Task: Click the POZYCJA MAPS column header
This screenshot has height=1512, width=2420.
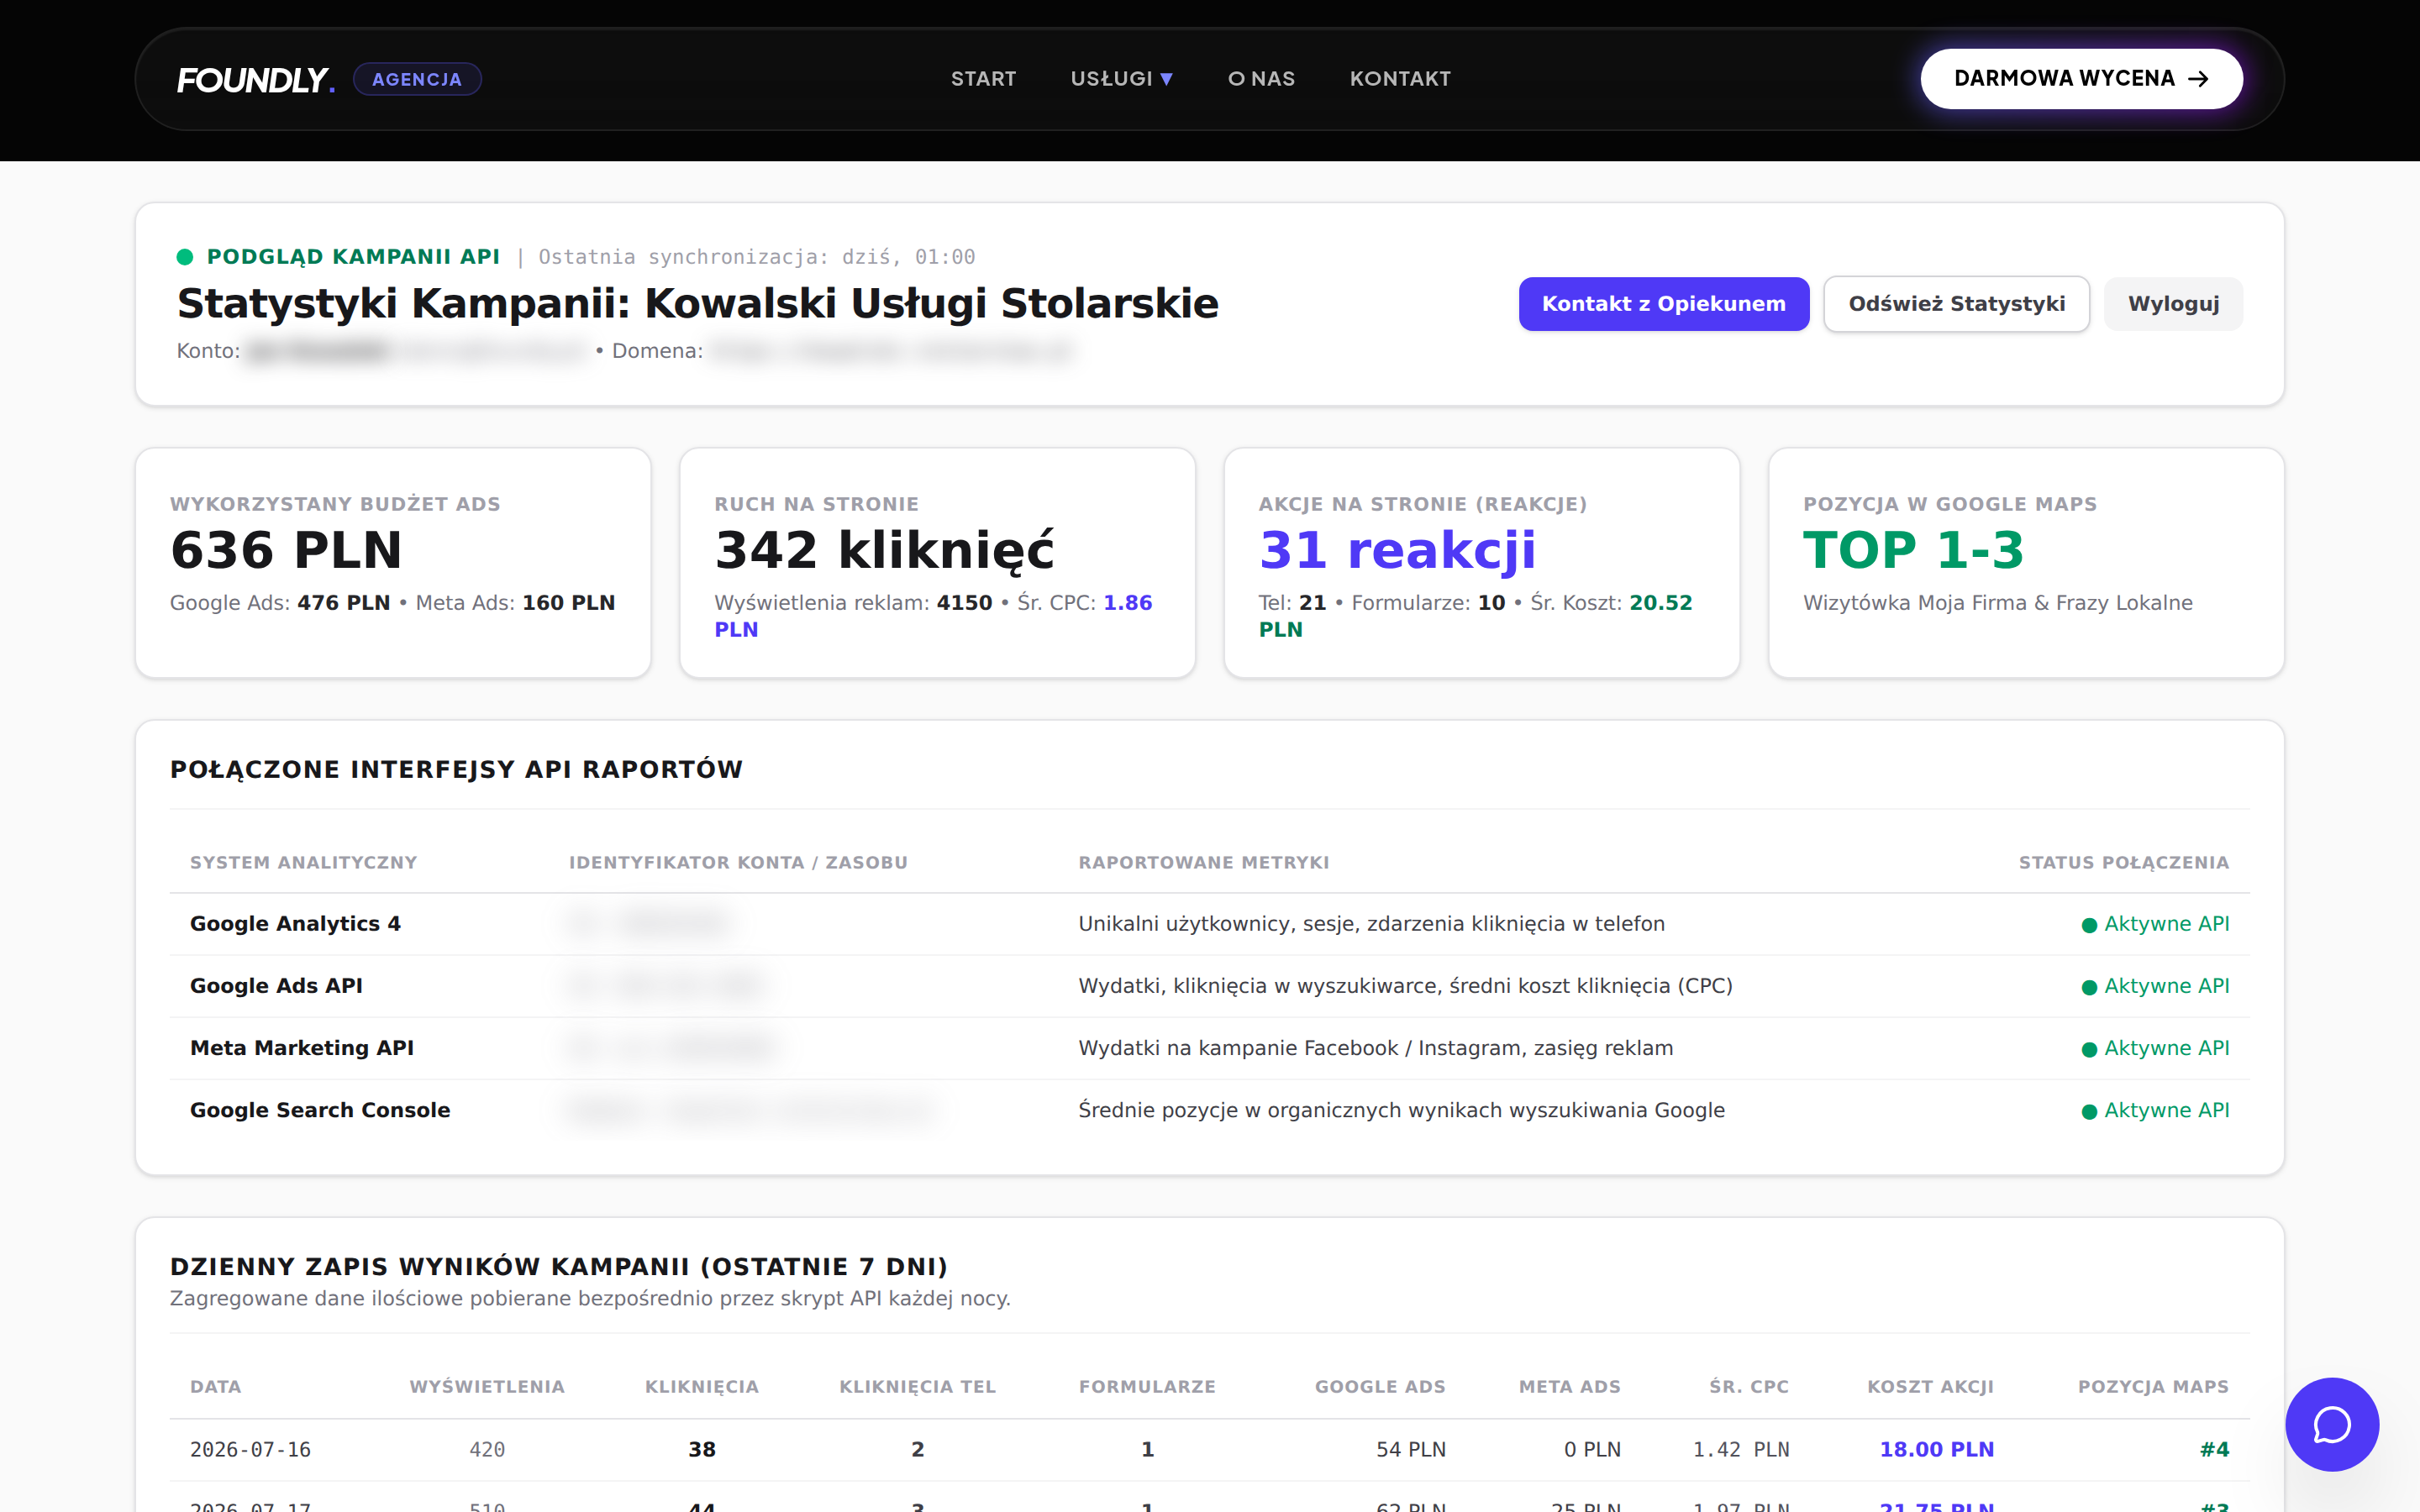Action: pyautogui.click(x=2153, y=1387)
